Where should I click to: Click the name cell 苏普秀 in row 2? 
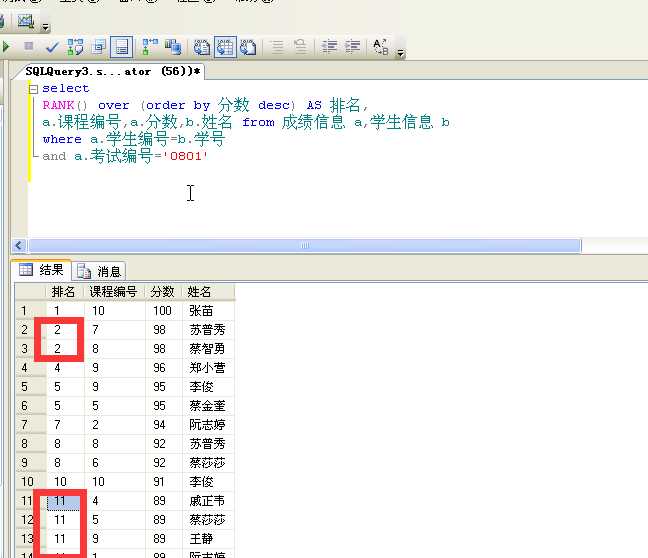(208, 329)
